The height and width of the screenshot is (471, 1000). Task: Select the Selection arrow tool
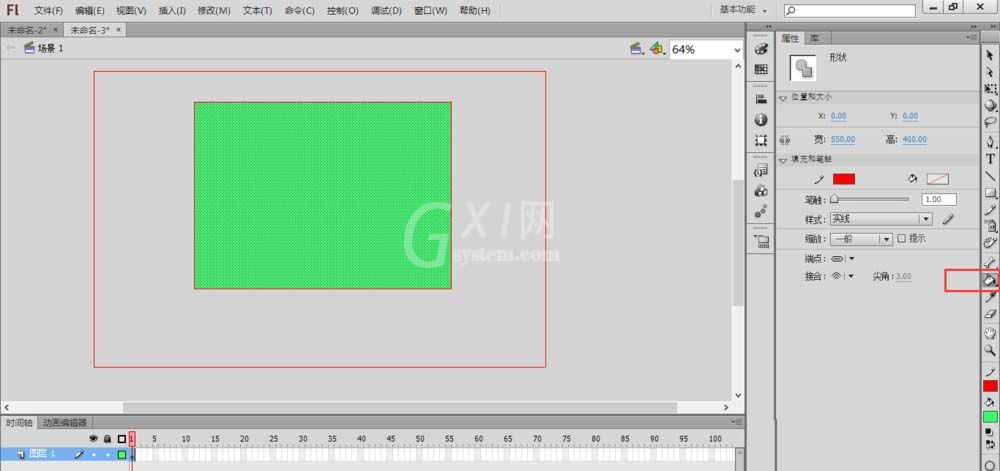pos(990,56)
